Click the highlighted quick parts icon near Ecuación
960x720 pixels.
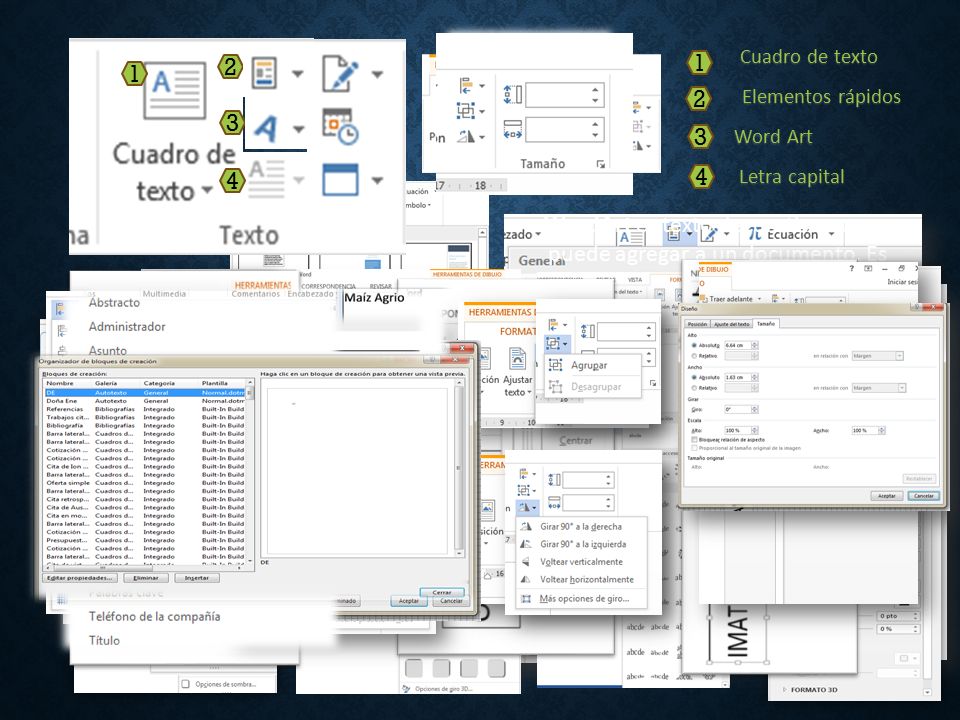673,233
